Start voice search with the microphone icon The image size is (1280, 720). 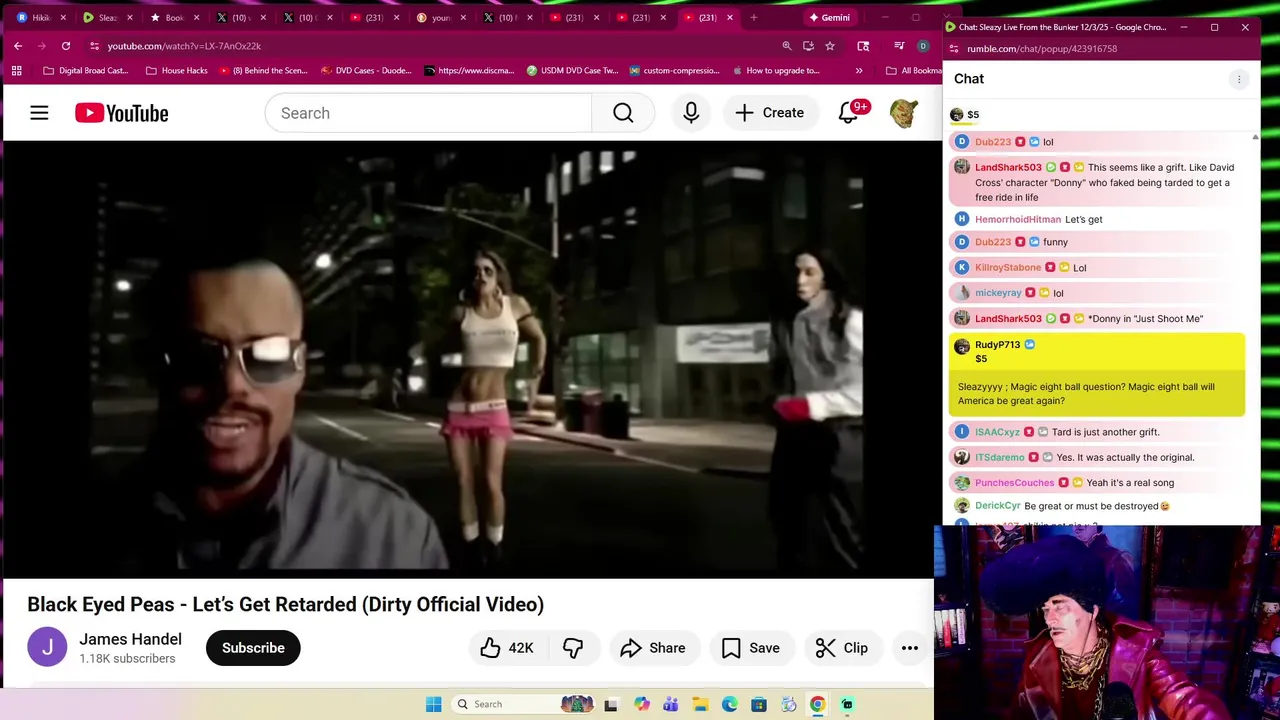pos(691,113)
